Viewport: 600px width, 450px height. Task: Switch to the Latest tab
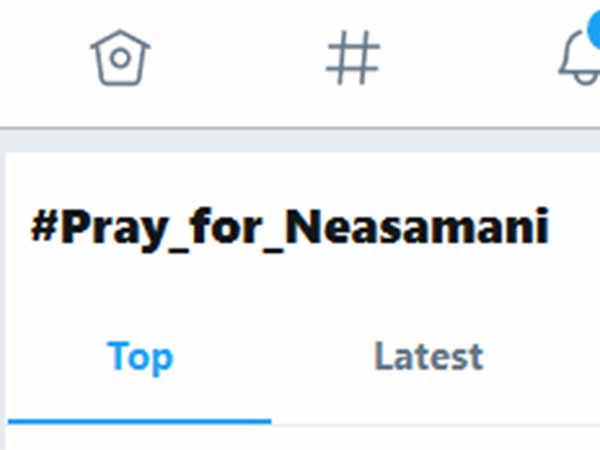(428, 357)
